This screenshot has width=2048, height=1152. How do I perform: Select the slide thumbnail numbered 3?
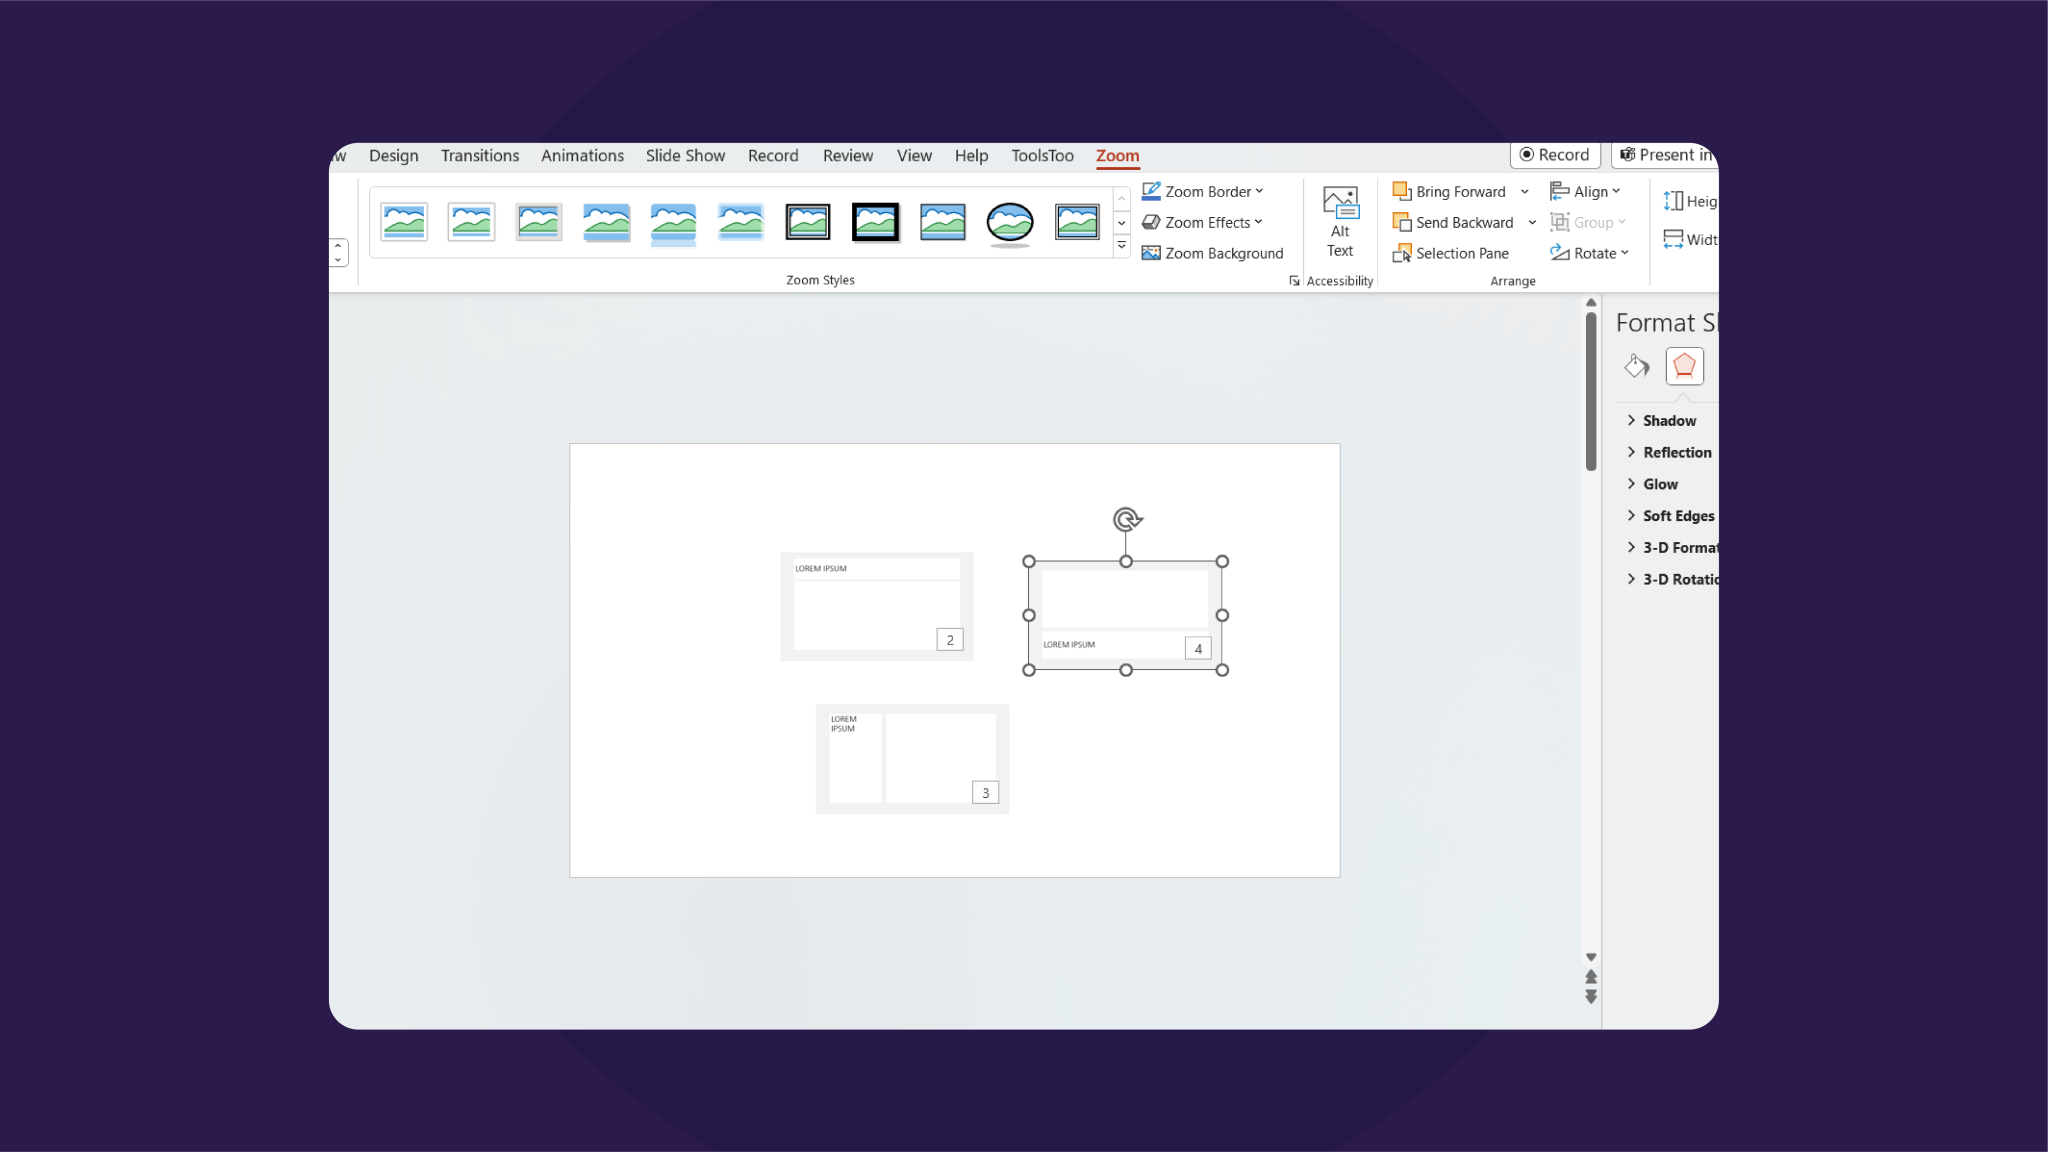(911, 757)
